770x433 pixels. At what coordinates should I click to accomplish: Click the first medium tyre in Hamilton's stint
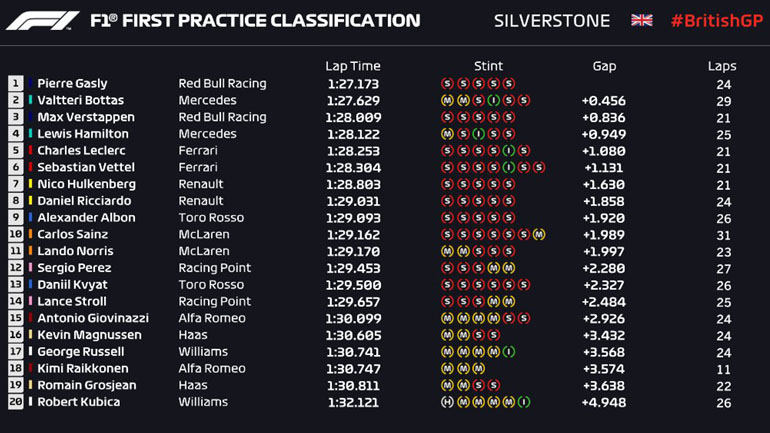447,134
